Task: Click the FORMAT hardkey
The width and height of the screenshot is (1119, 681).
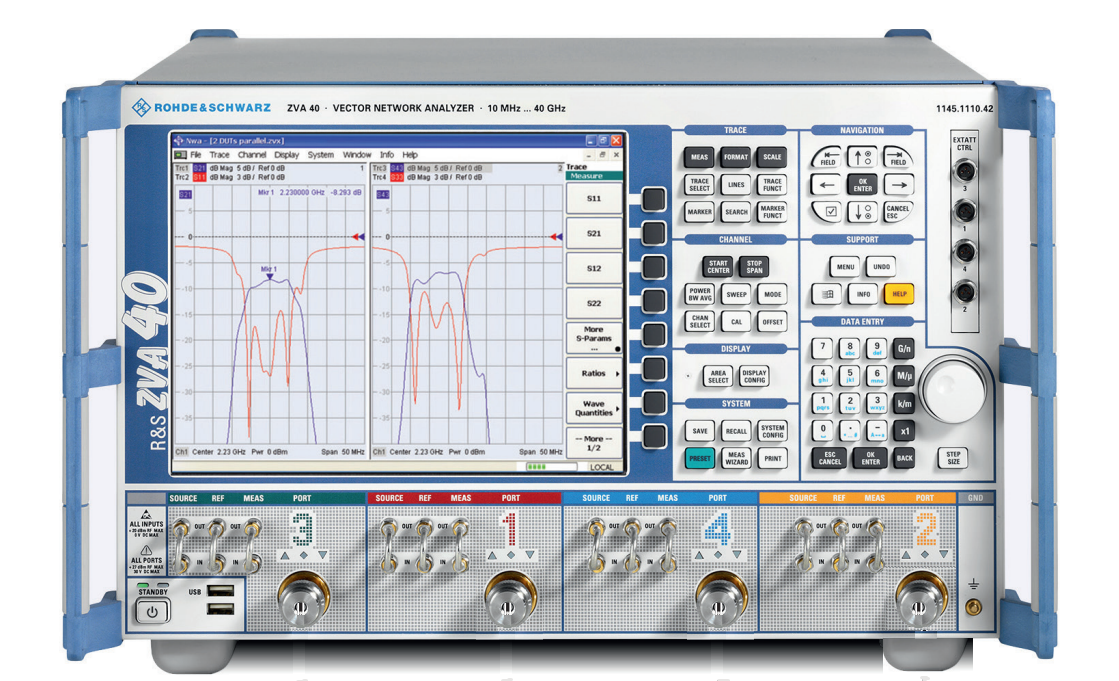Action: pyautogui.click(x=736, y=158)
